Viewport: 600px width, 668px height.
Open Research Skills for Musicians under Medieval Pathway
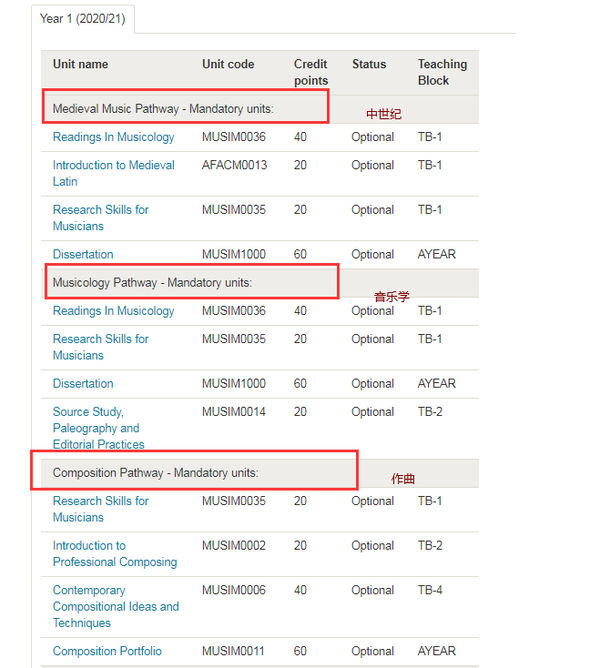101,218
